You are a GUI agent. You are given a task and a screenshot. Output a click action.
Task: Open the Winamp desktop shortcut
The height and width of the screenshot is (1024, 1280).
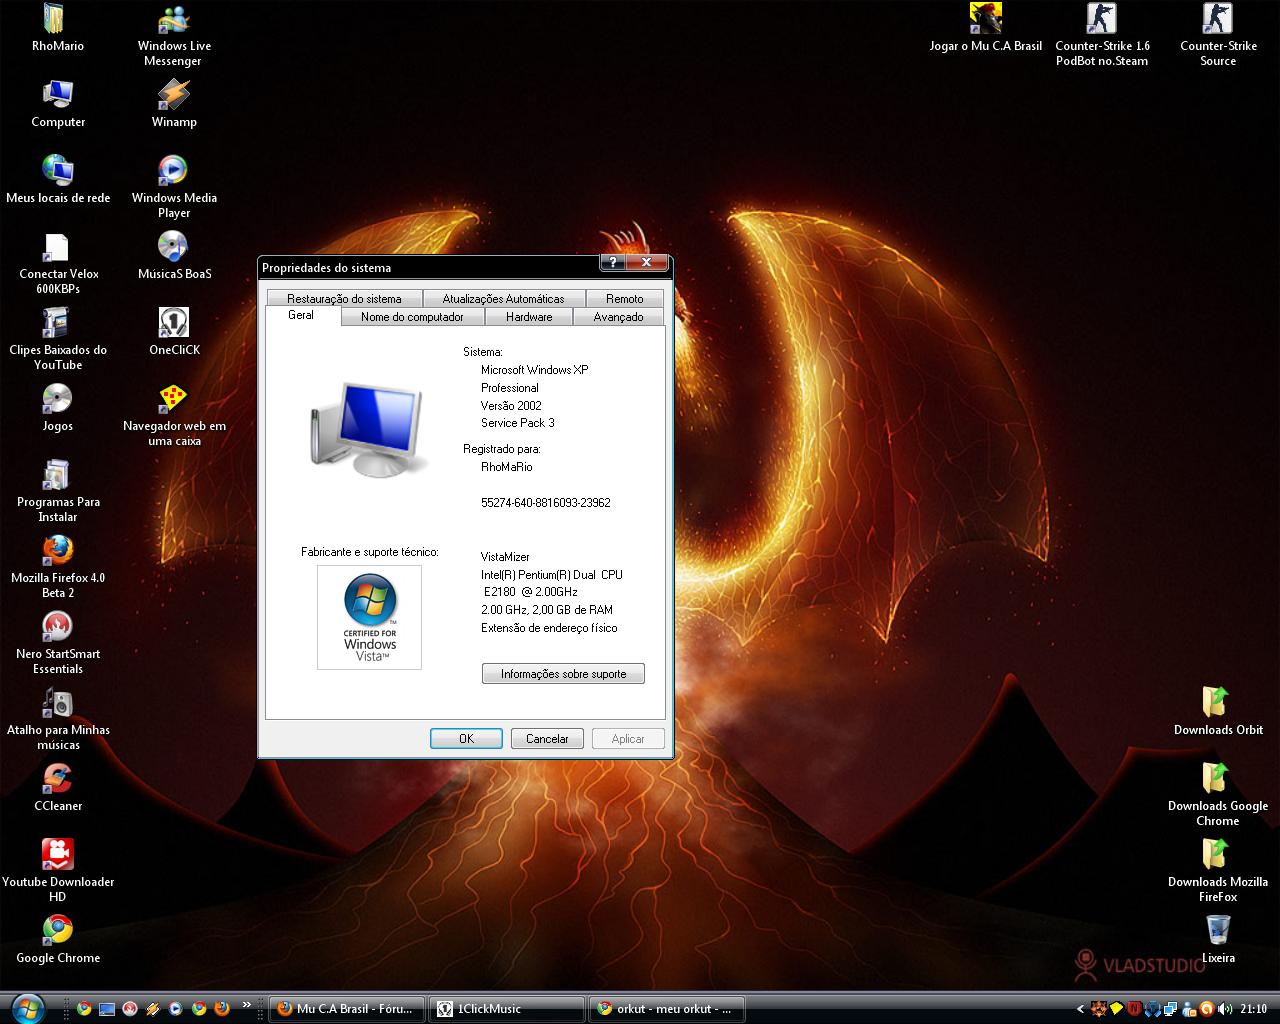[x=174, y=97]
